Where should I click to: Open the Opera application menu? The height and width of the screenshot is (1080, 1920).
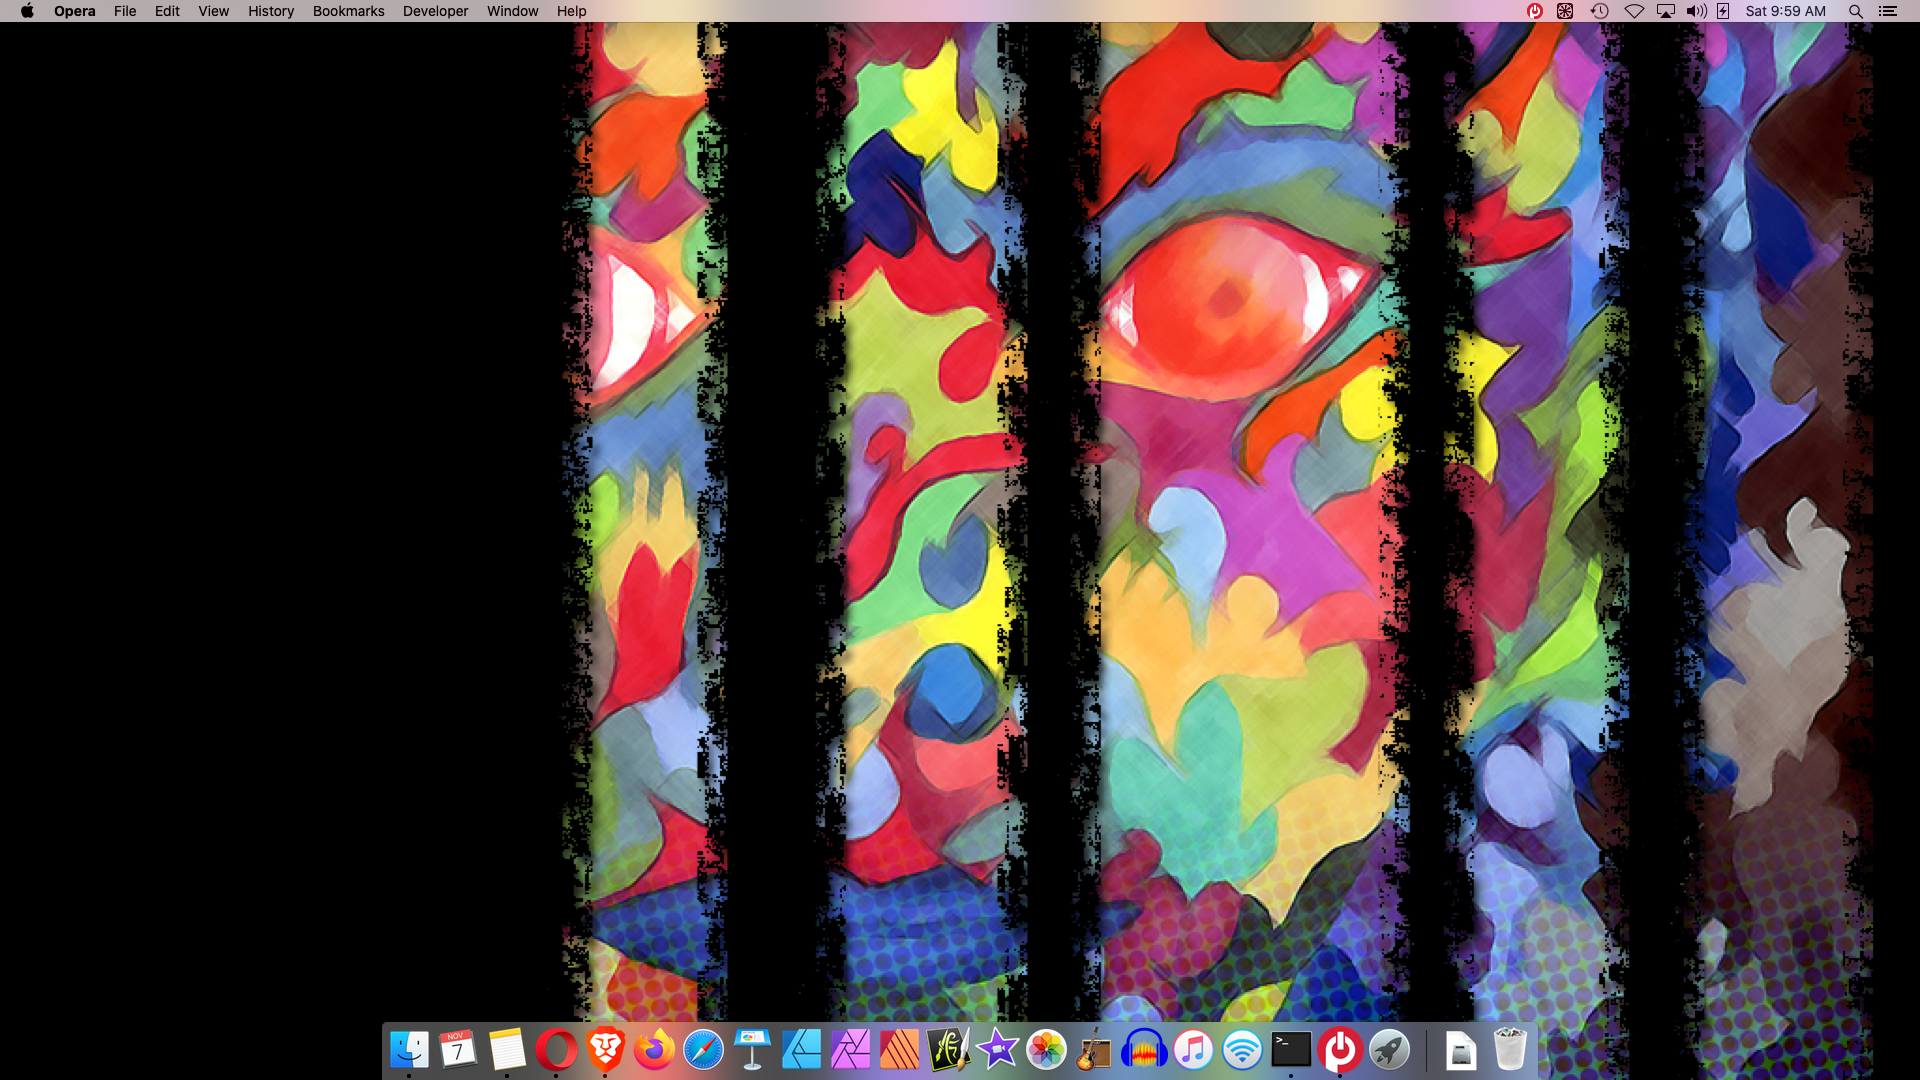click(75, 11)
